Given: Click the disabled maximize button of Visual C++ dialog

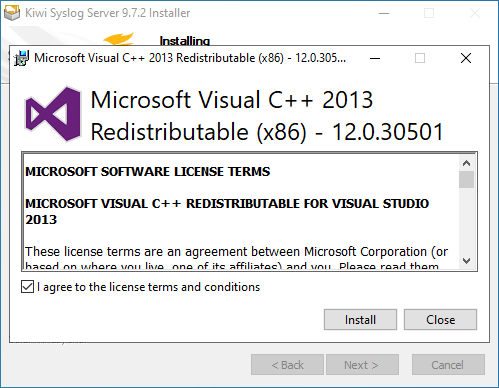Looking at the screenshot, I should [x=420, y=58].
